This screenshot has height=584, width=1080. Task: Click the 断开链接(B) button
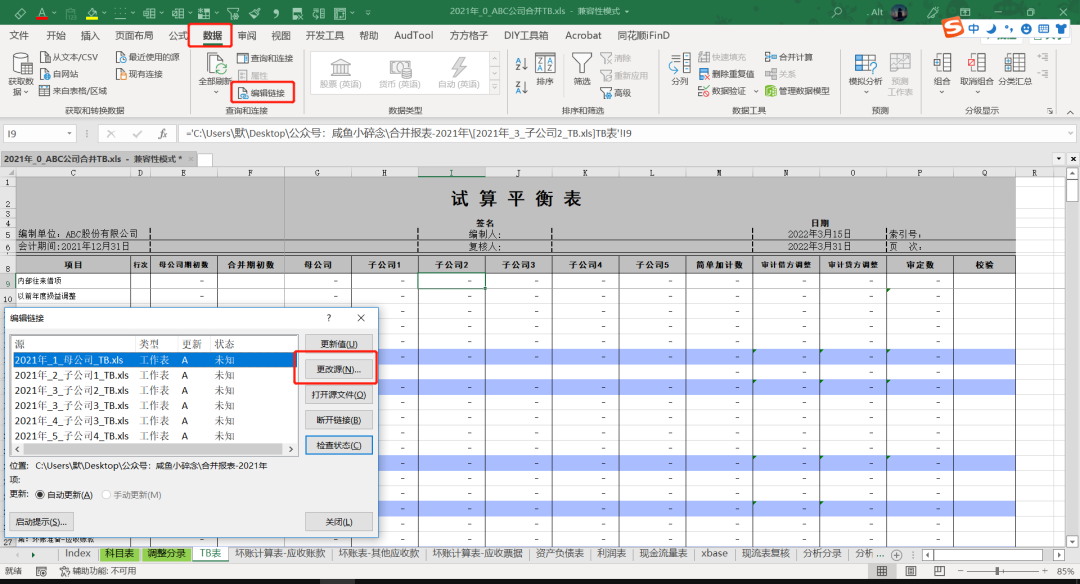[x=339, y=420]
